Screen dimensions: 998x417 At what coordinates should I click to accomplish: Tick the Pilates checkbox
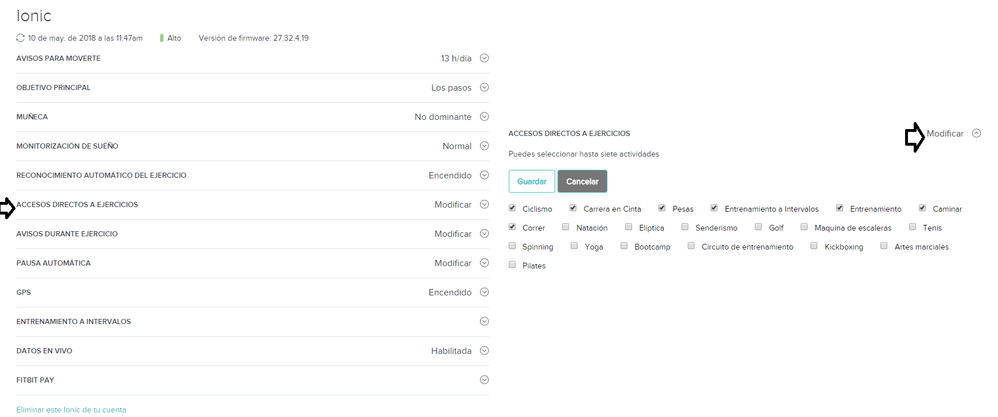pyautogui.click(x=513, y=265)
